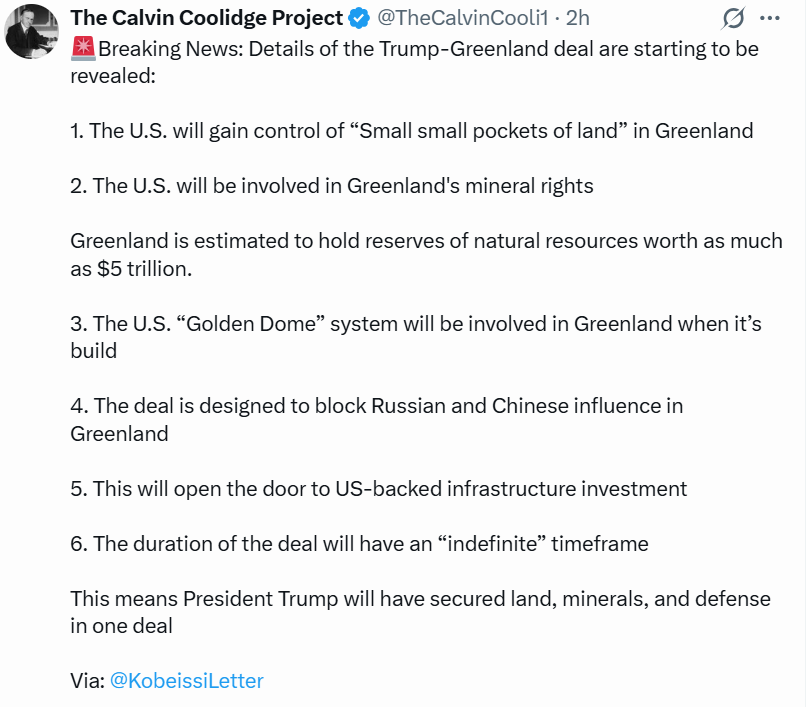
Task: Click point 2 about Greenland's mineral rights
Action: (332, 186)
